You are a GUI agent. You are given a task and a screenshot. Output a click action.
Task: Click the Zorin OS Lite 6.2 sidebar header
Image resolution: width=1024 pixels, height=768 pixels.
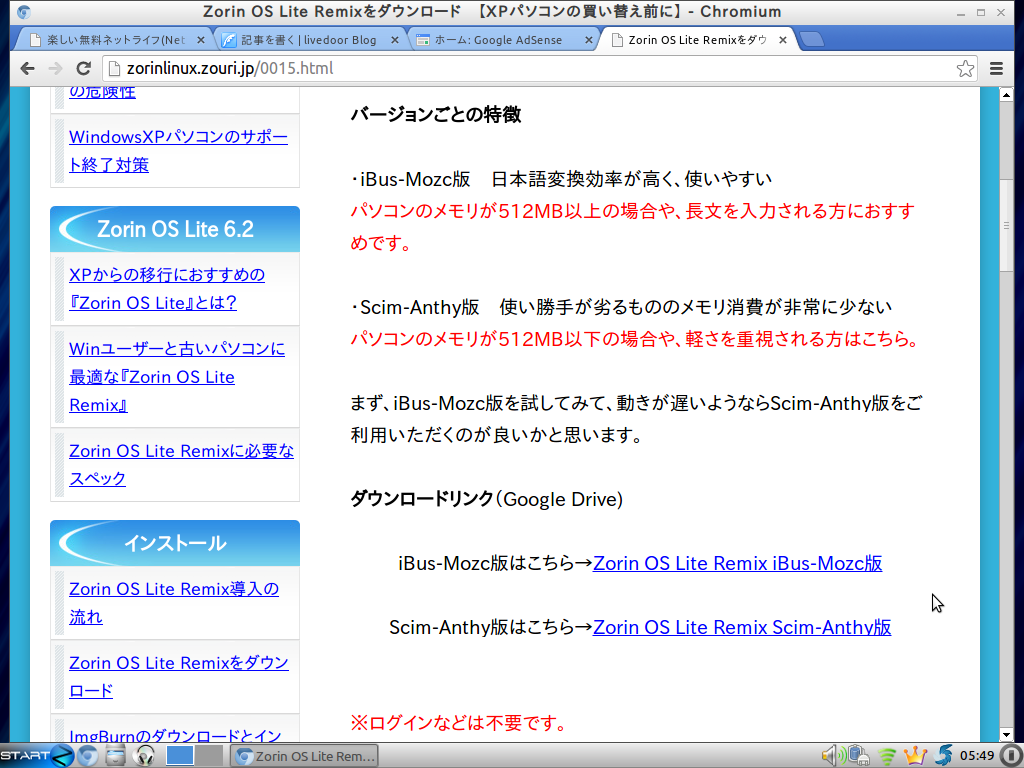click(x=175, y=229)
